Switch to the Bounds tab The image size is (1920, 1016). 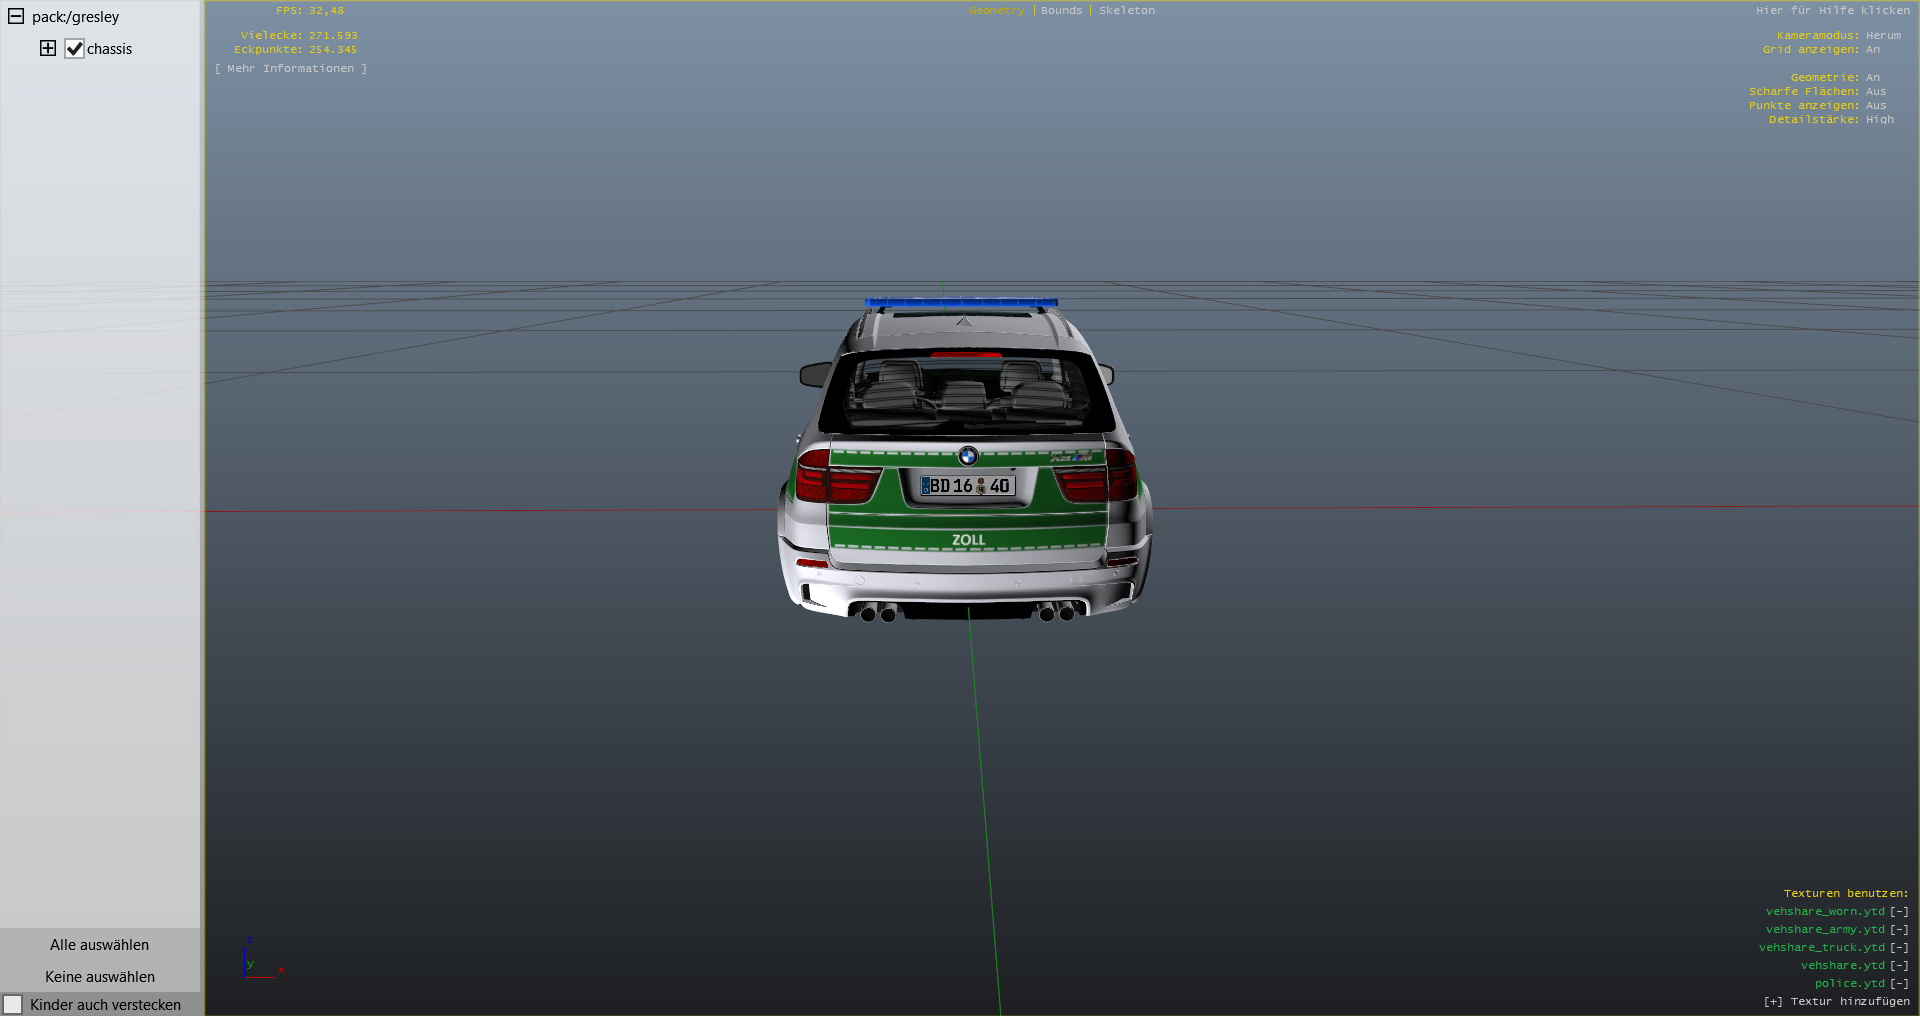[x=1061, y=11]
